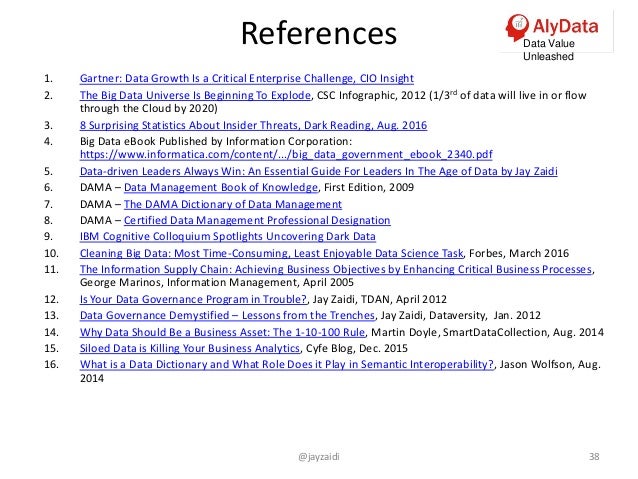Click the AlyData brand name text
This screenshot has height=479, width=638.
[x=566, y=26]
